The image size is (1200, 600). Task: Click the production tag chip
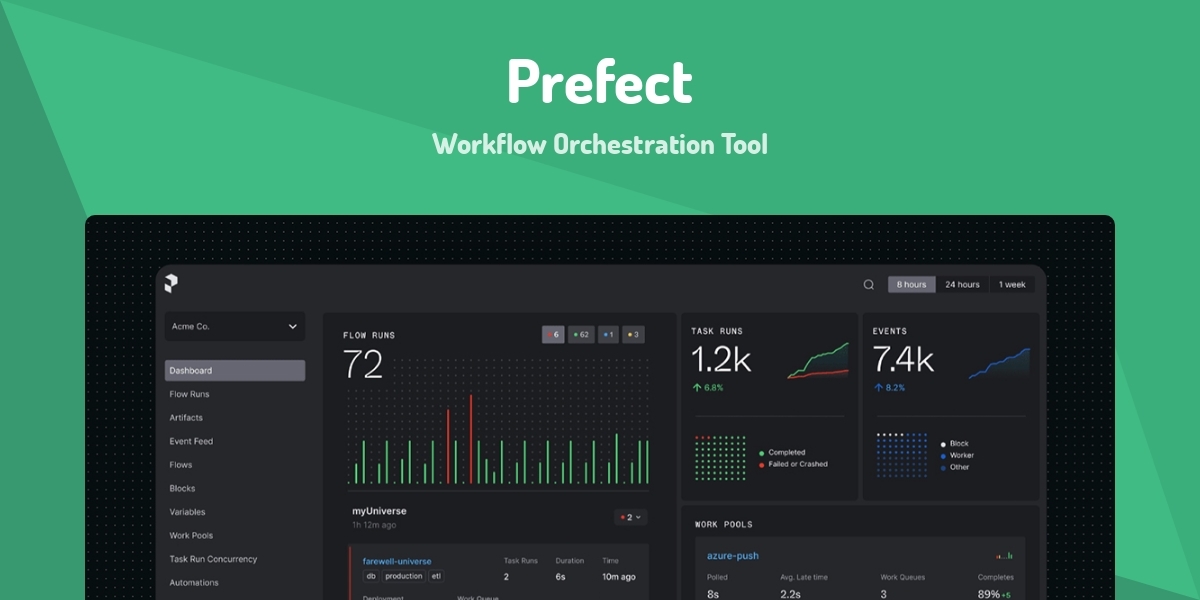pyautogui.click(x=404, y=576)
